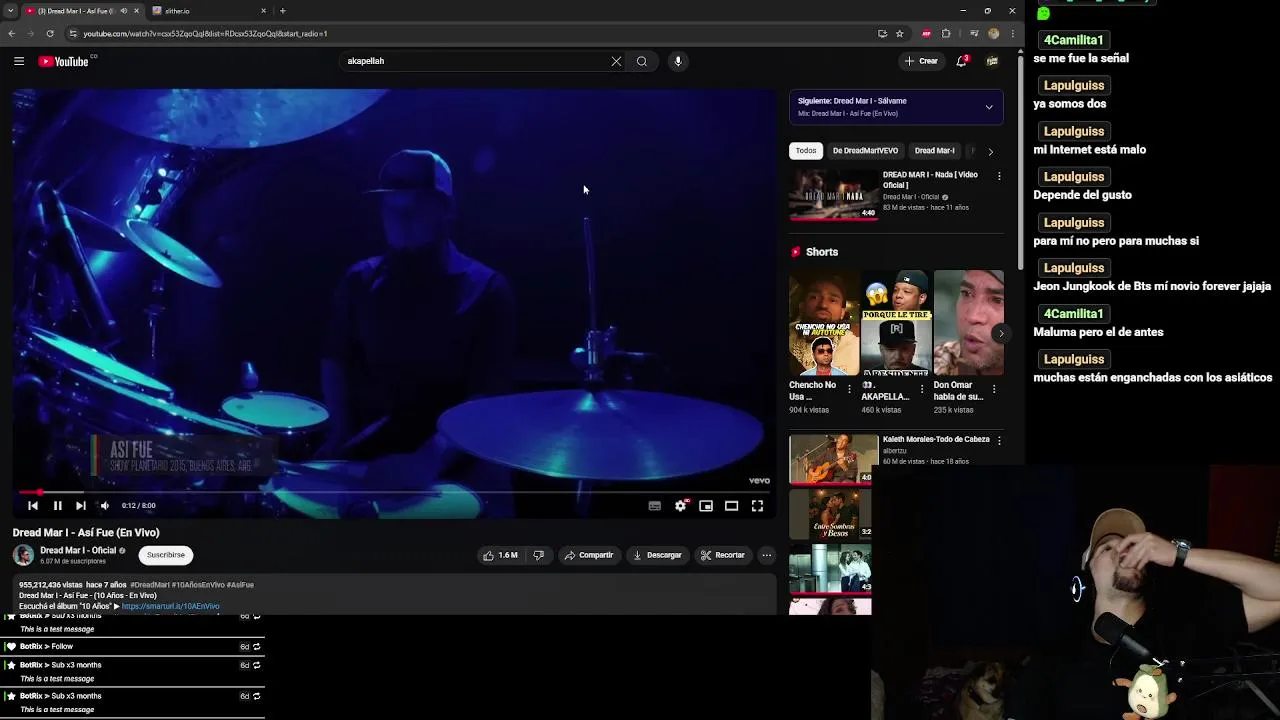
Task: Skip to previous video in playlist
Action: click(x=33, y=506)
